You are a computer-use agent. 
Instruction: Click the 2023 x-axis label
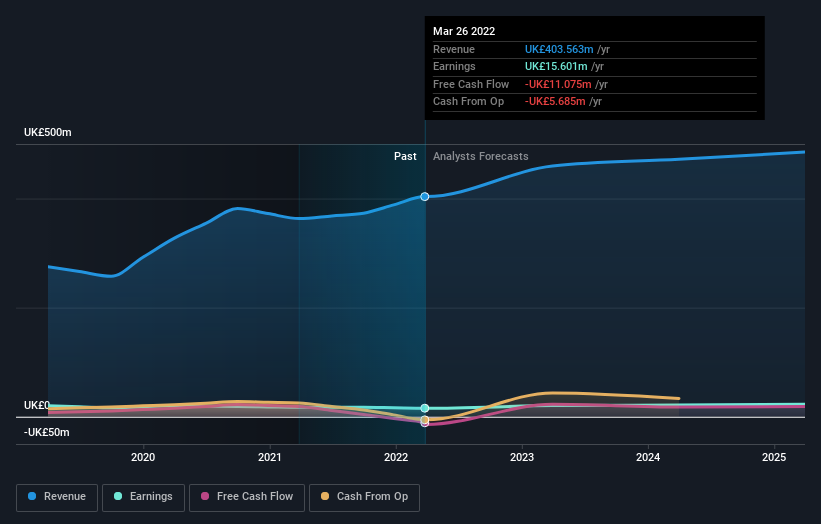[522, 458]
